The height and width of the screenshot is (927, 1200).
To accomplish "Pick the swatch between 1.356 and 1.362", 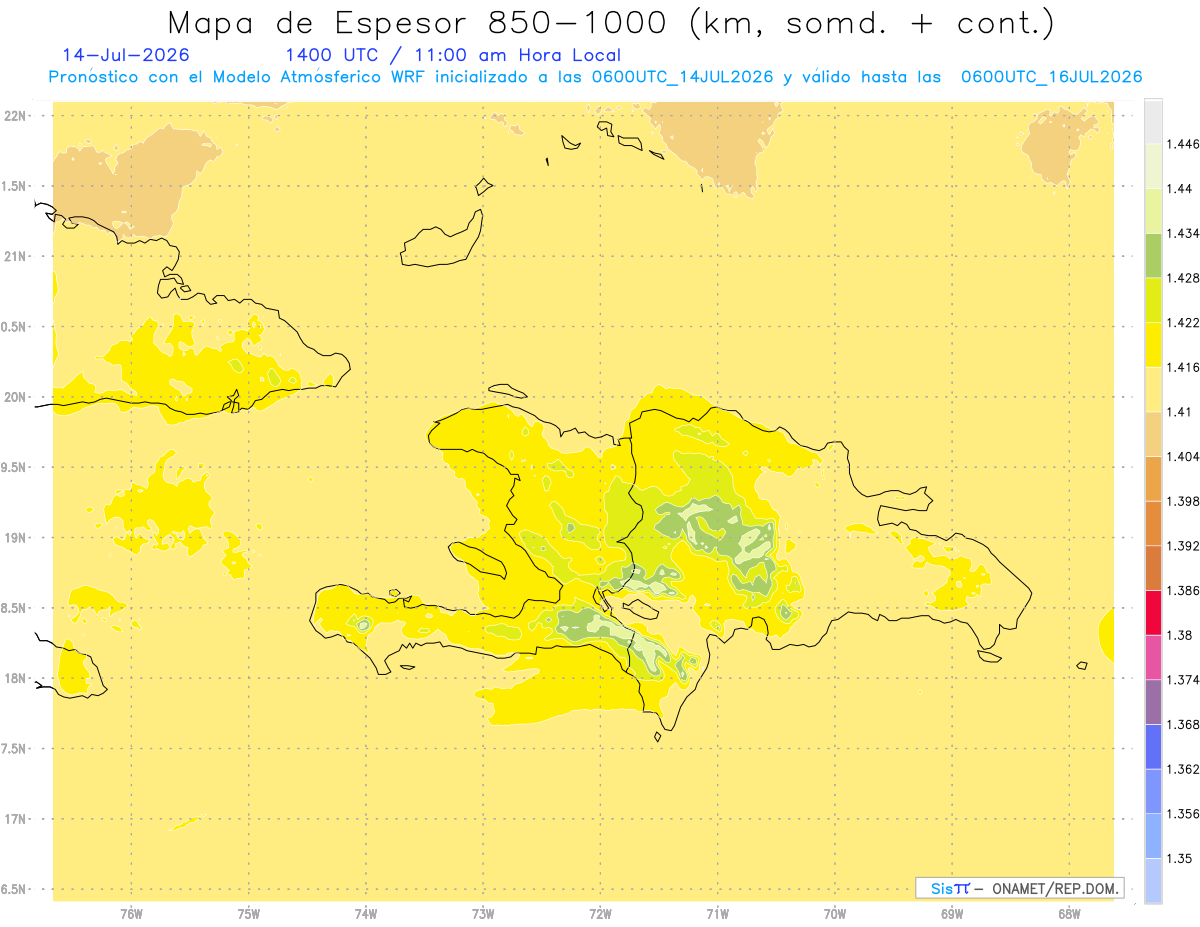I will (1153, 791).
